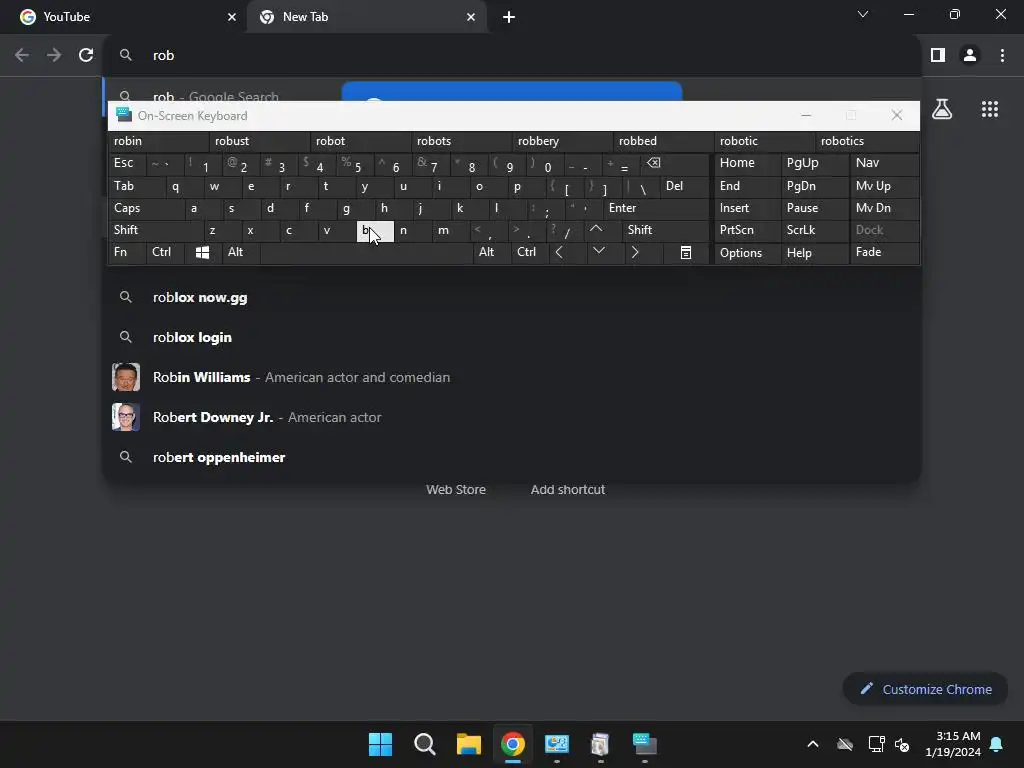The height and width of the screenshot is (768, 1024).
Task: Click Add shortcut on New Tab page
Action: [x=568, y=490]
